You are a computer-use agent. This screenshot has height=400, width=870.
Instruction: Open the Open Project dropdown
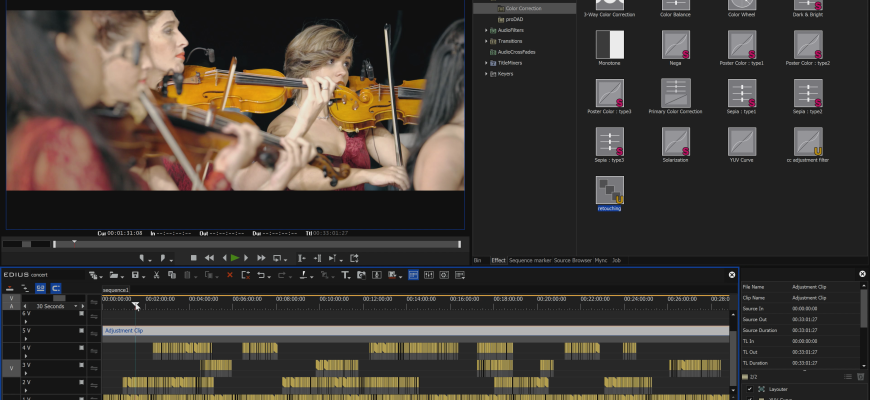123,277
